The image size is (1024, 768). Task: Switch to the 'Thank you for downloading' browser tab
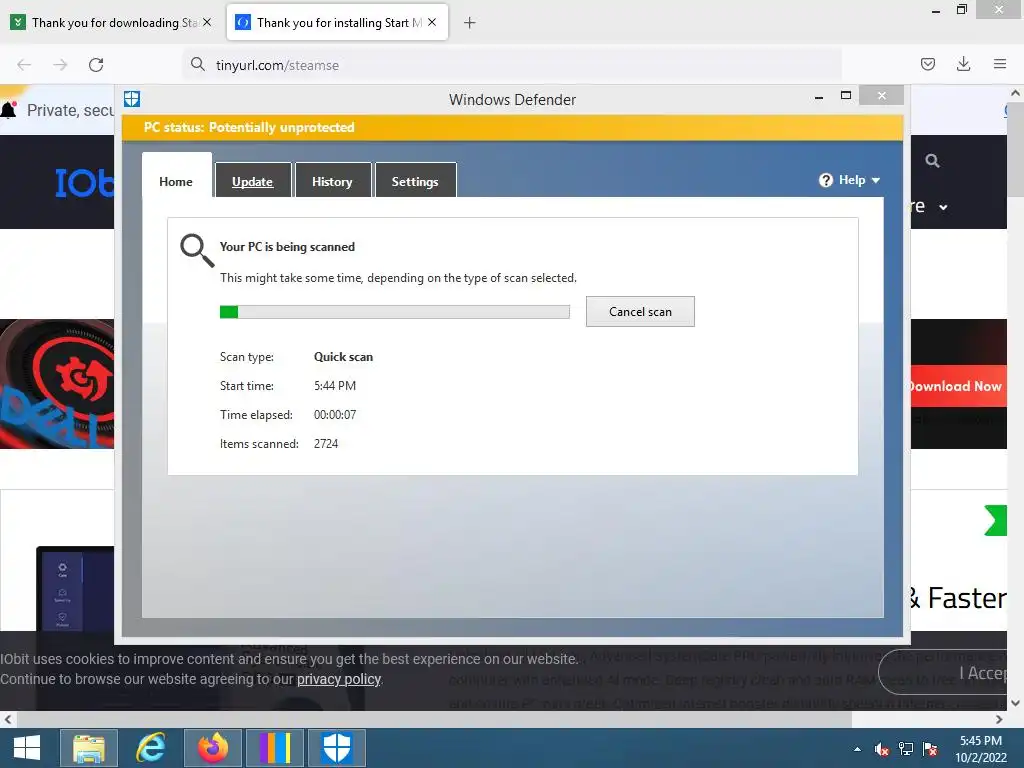(113, 23)
